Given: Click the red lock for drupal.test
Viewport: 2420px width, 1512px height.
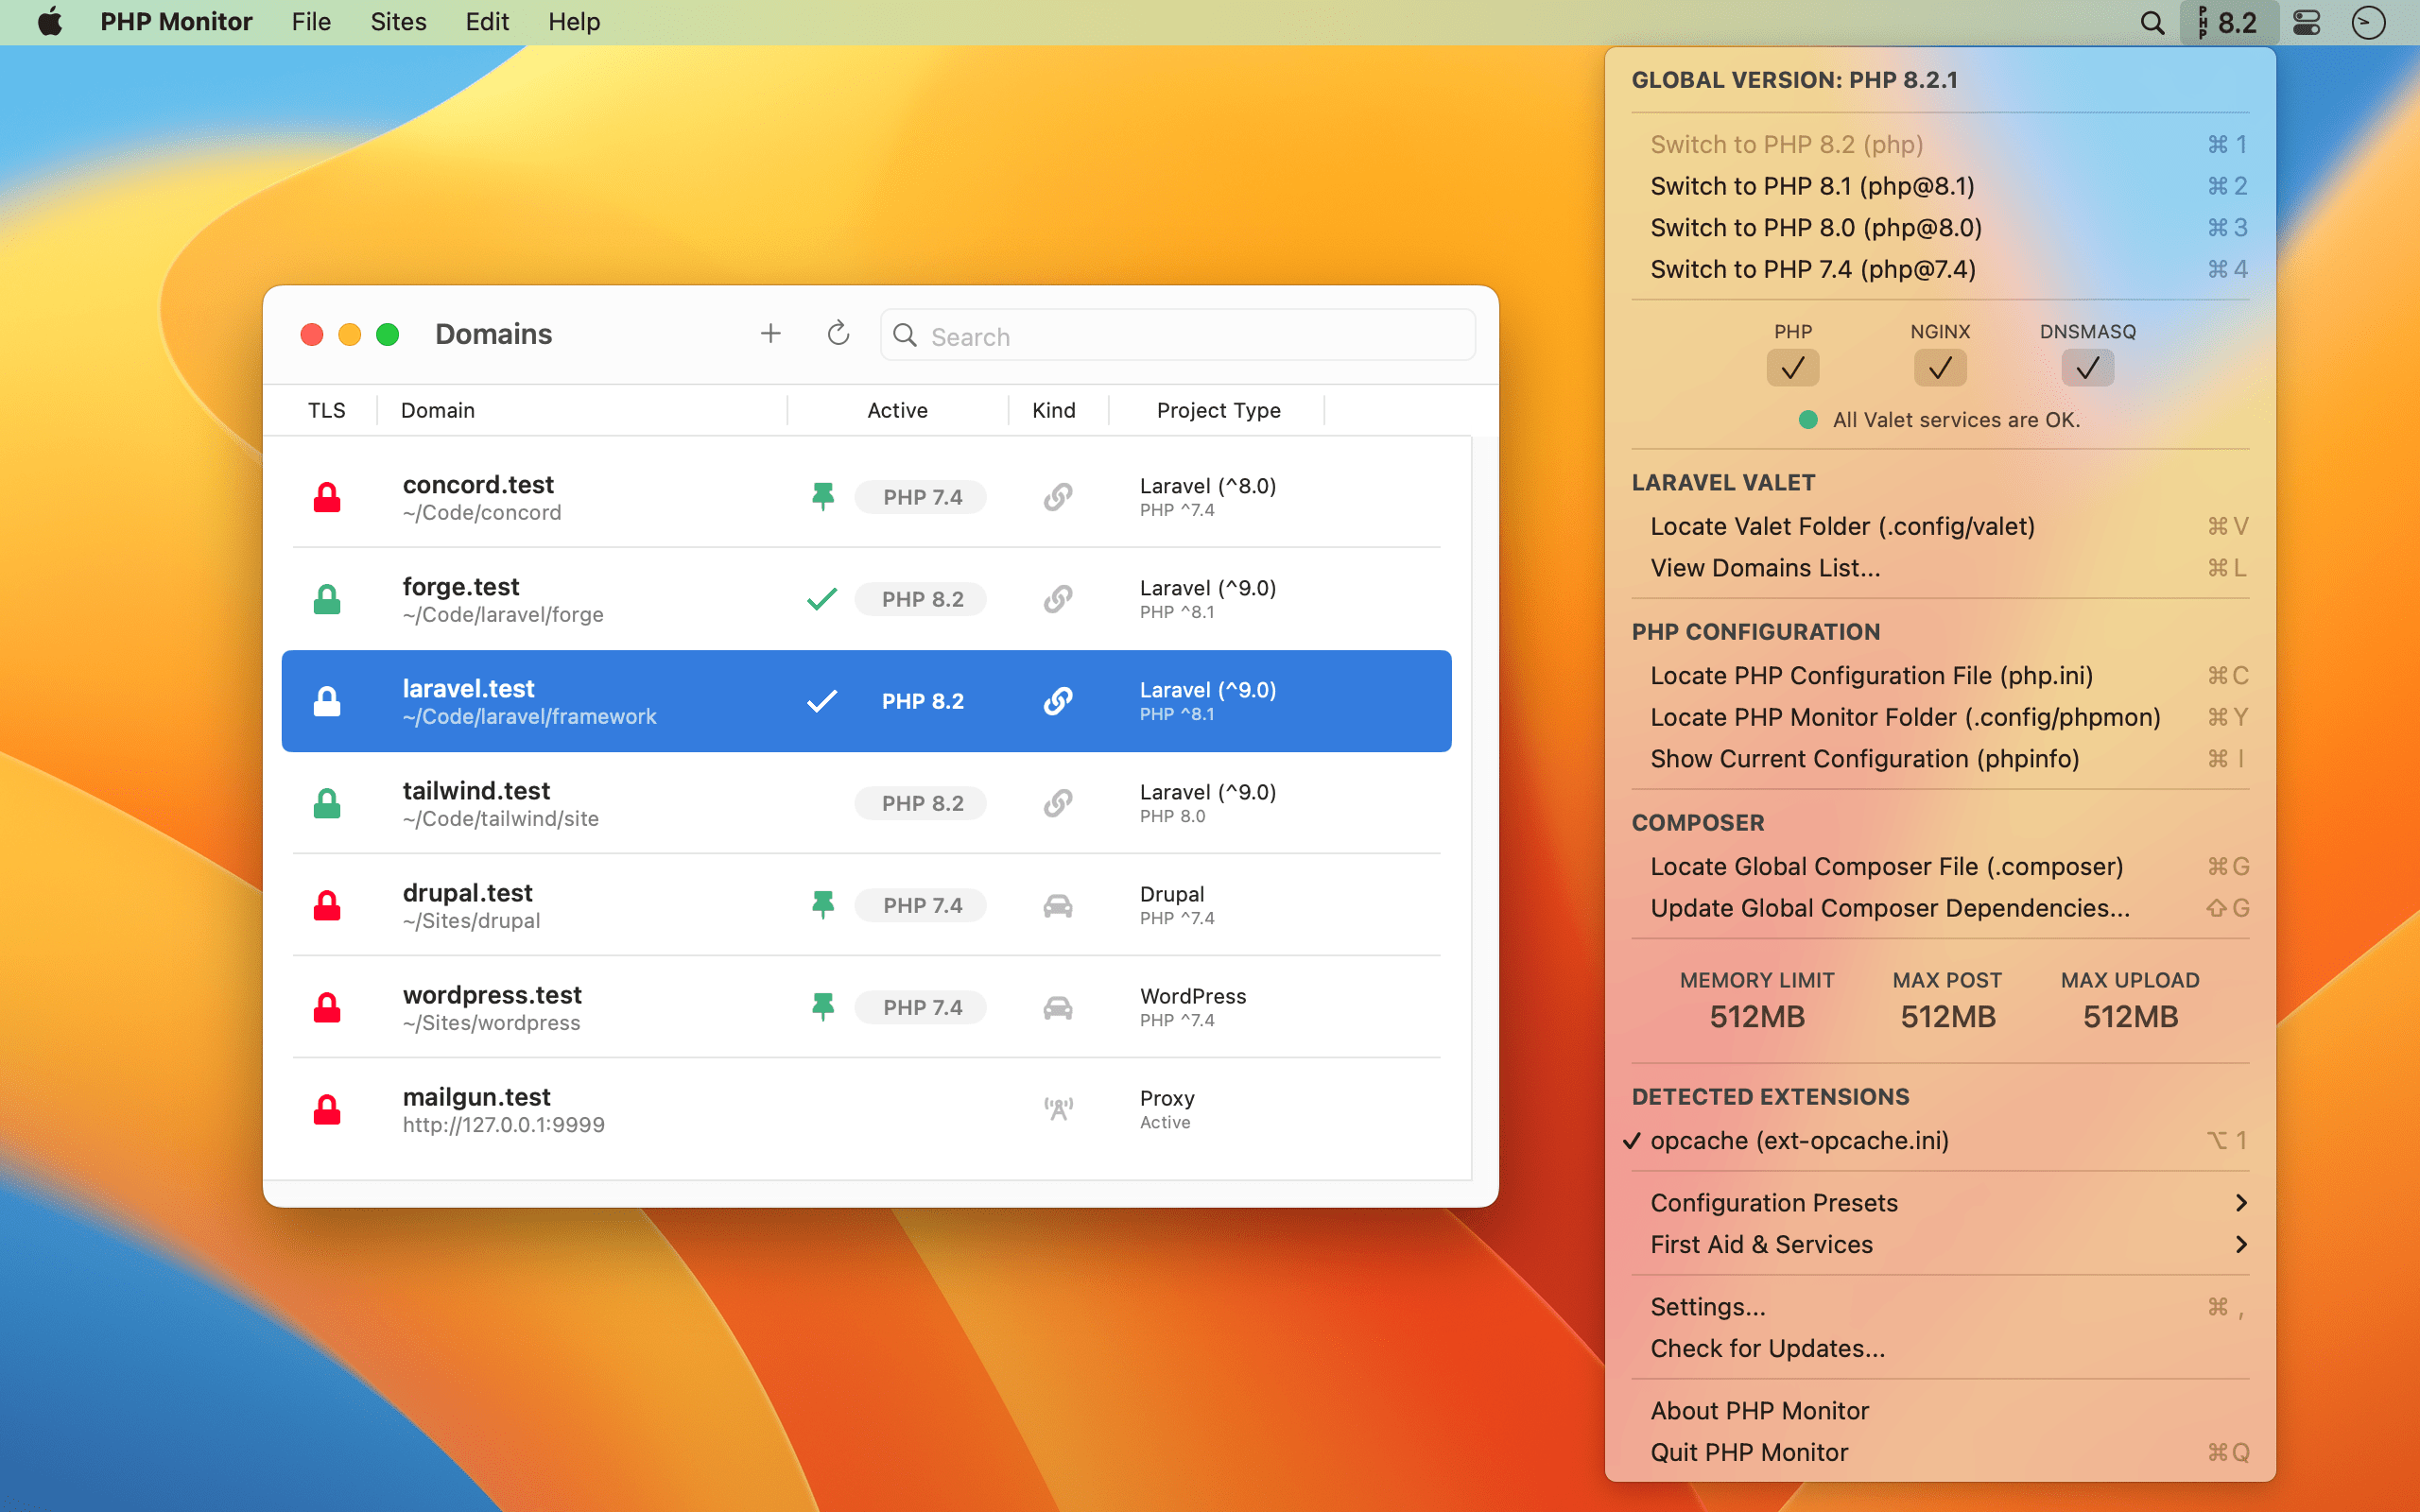Looking at the screenshot, I should (x=327, y=905).
